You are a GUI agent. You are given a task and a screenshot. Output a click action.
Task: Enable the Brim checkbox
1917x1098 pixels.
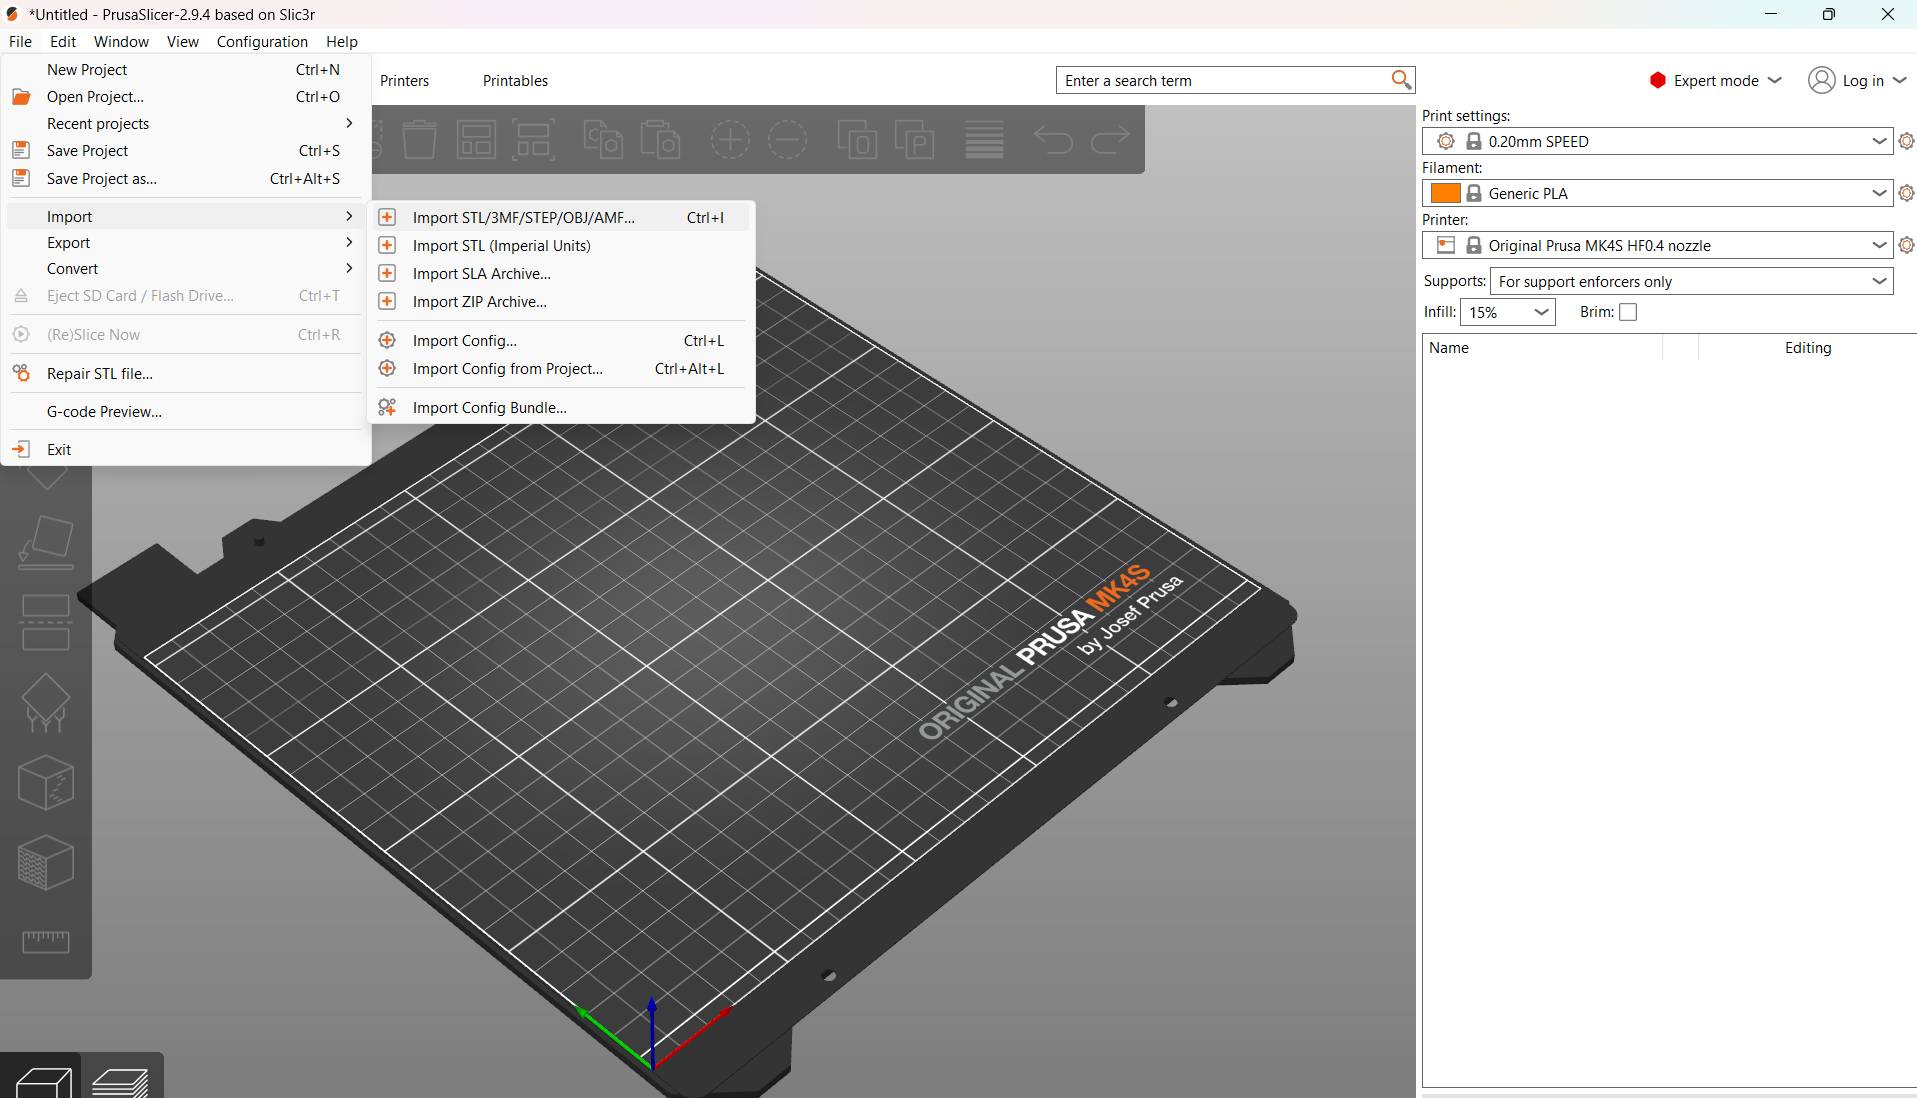pyautogui.click(x=1627, y=312)
